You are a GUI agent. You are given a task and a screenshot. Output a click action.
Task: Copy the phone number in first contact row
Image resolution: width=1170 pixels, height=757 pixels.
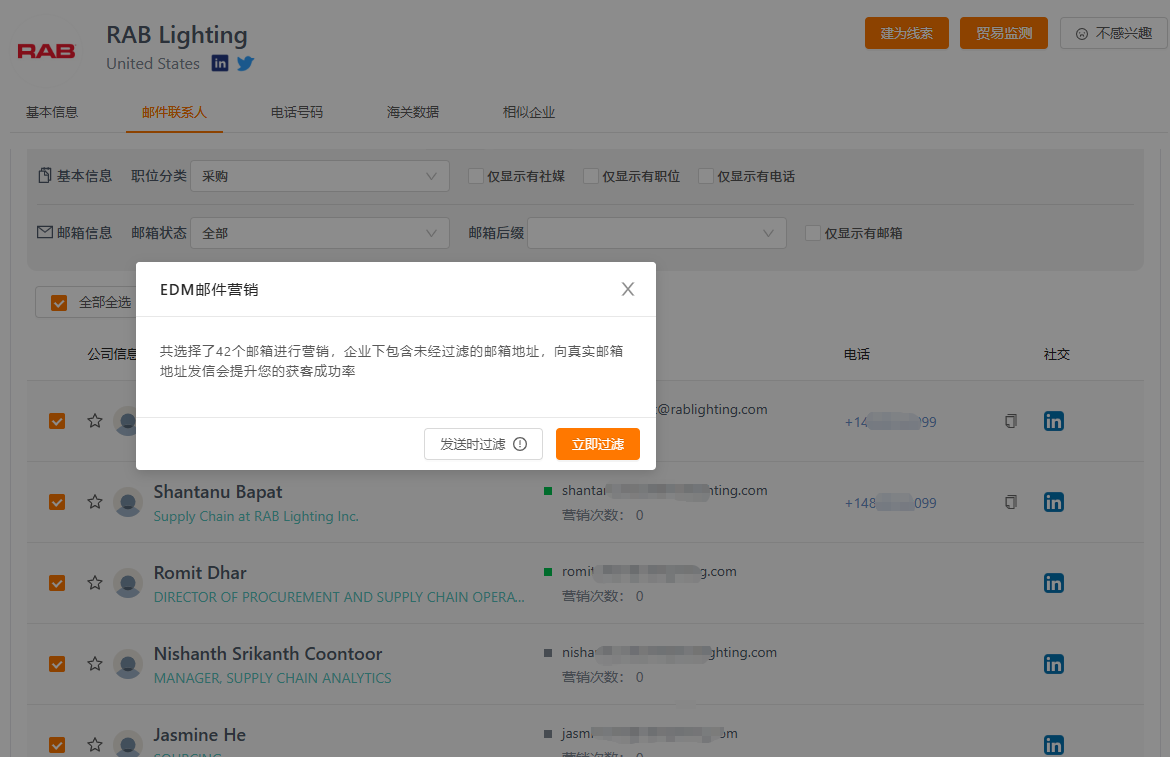click(x=1010, y=421)
